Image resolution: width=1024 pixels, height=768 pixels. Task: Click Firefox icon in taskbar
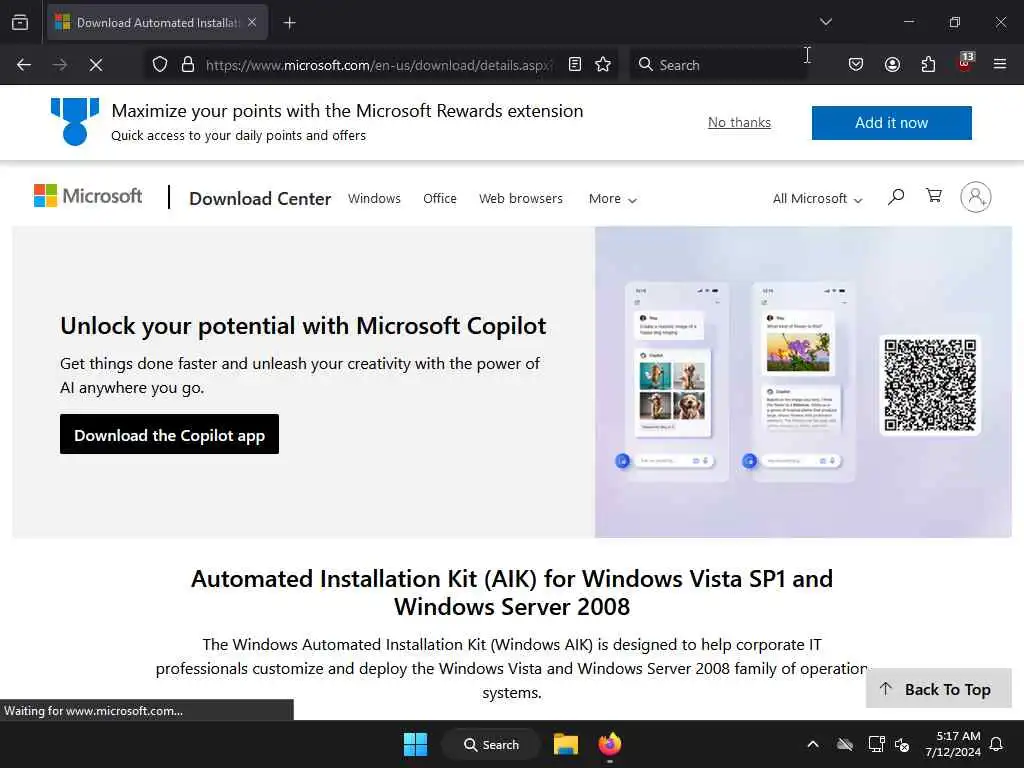click(x=610, y=744)
